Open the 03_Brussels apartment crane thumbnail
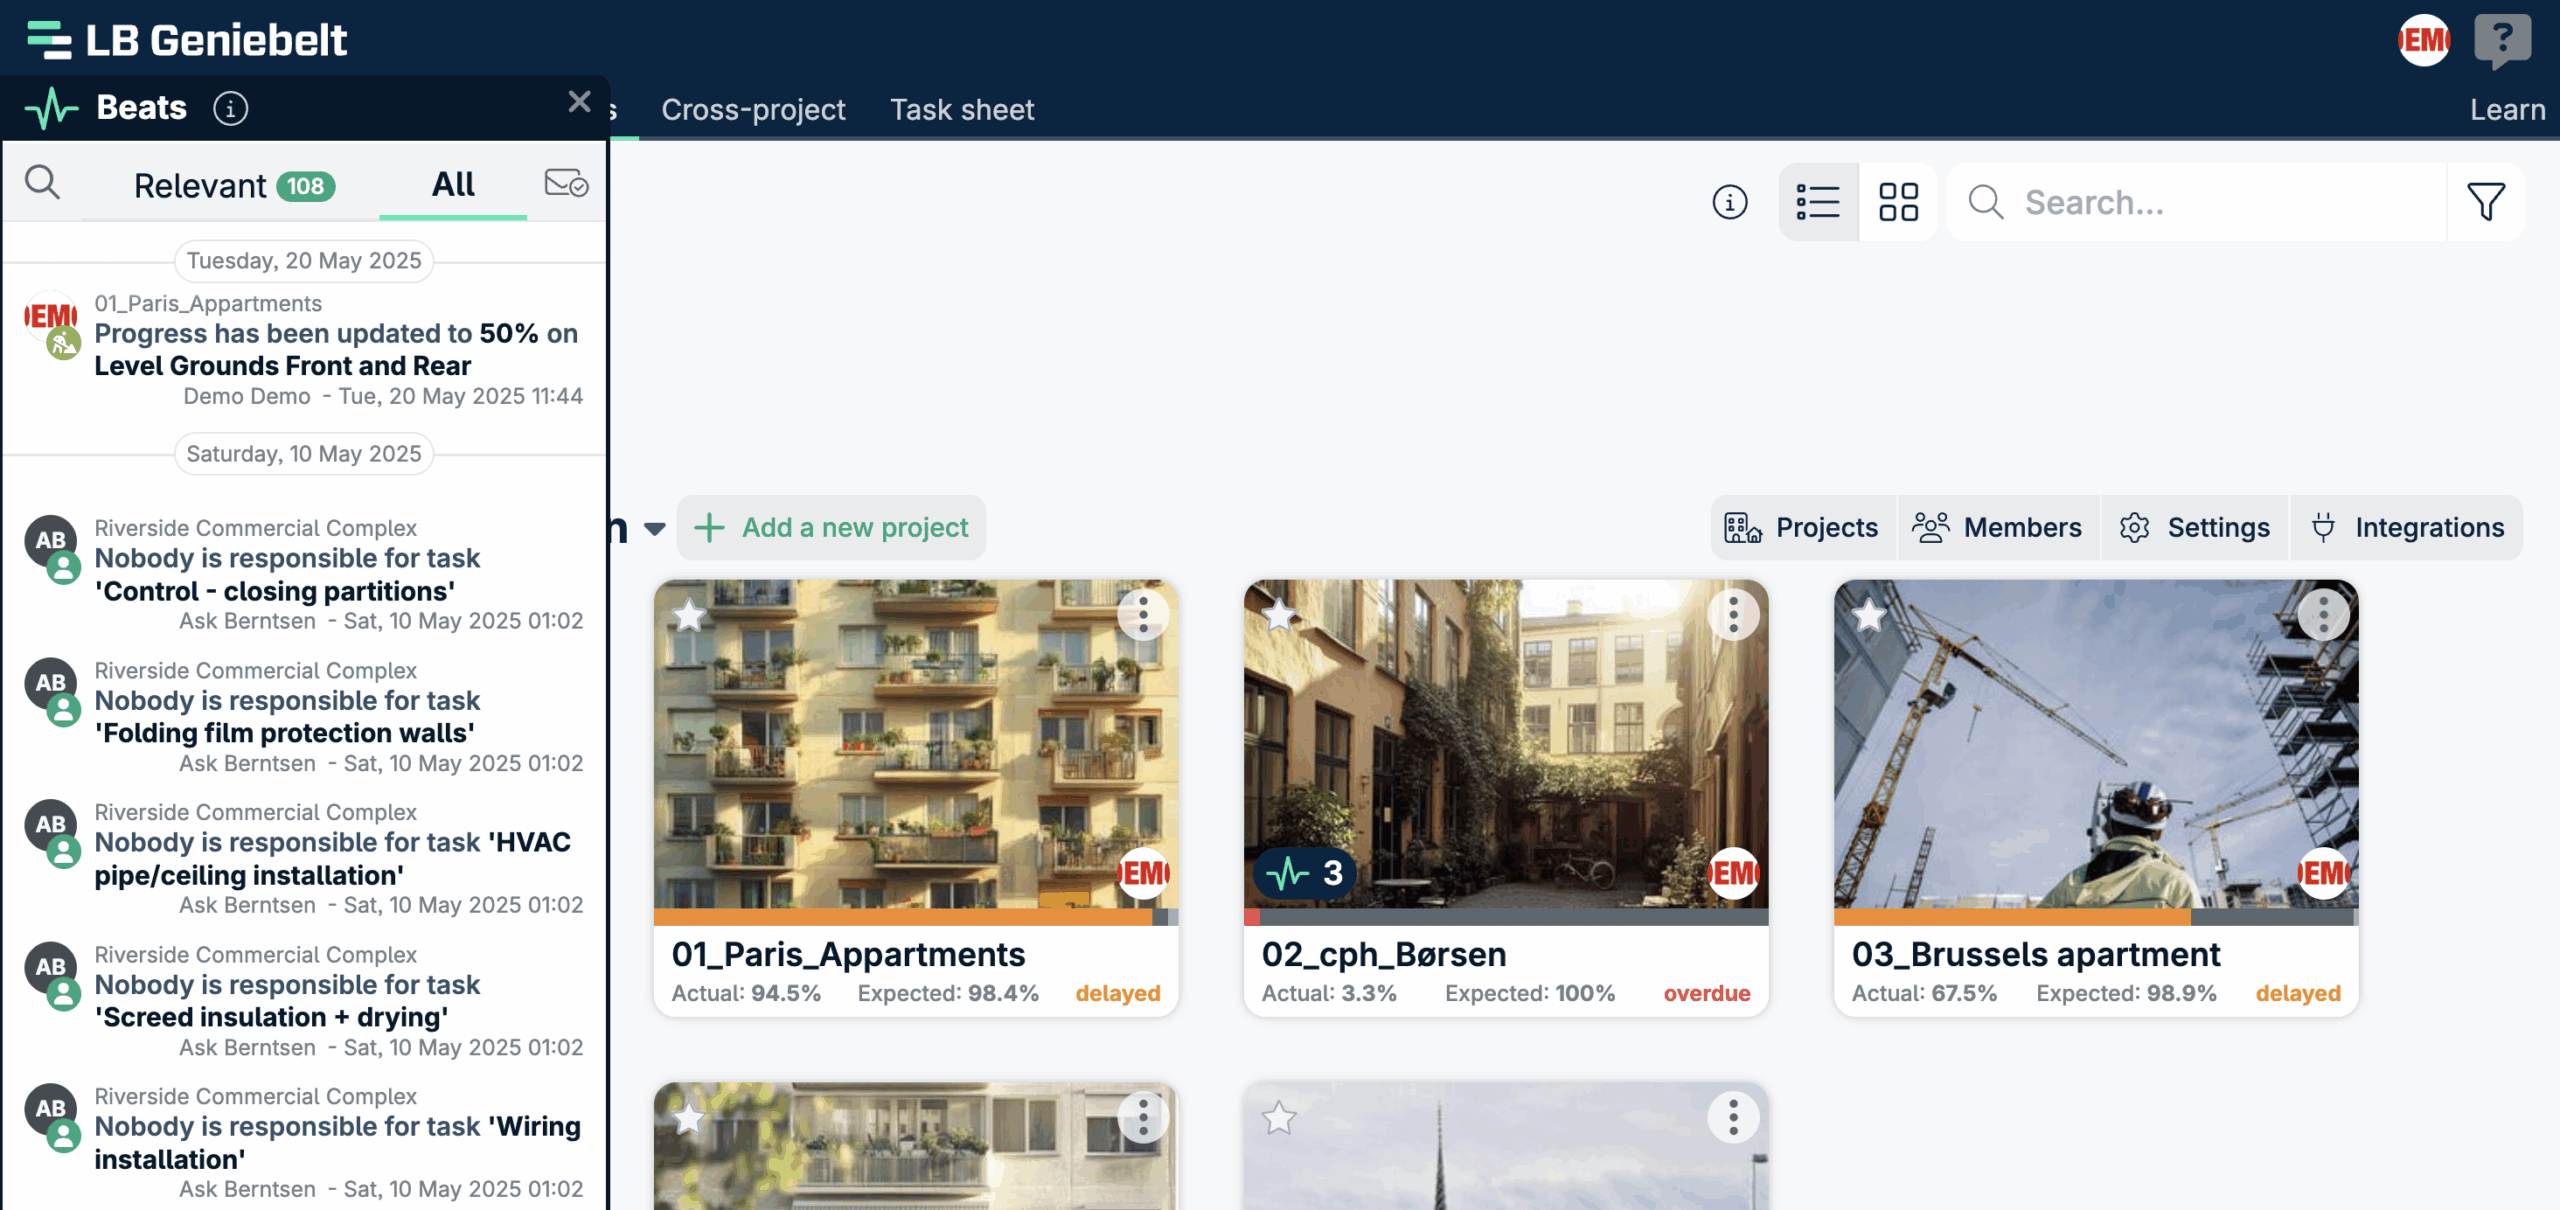This screenshot has width=2560, height=1210. [x=2096, y=744]
